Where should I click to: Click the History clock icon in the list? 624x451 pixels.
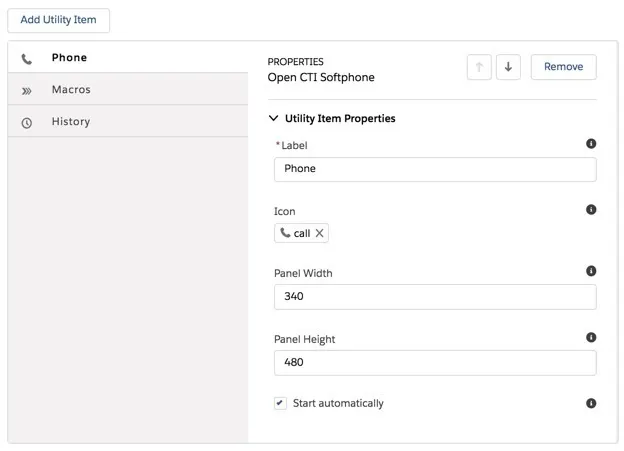coord(27,123)
